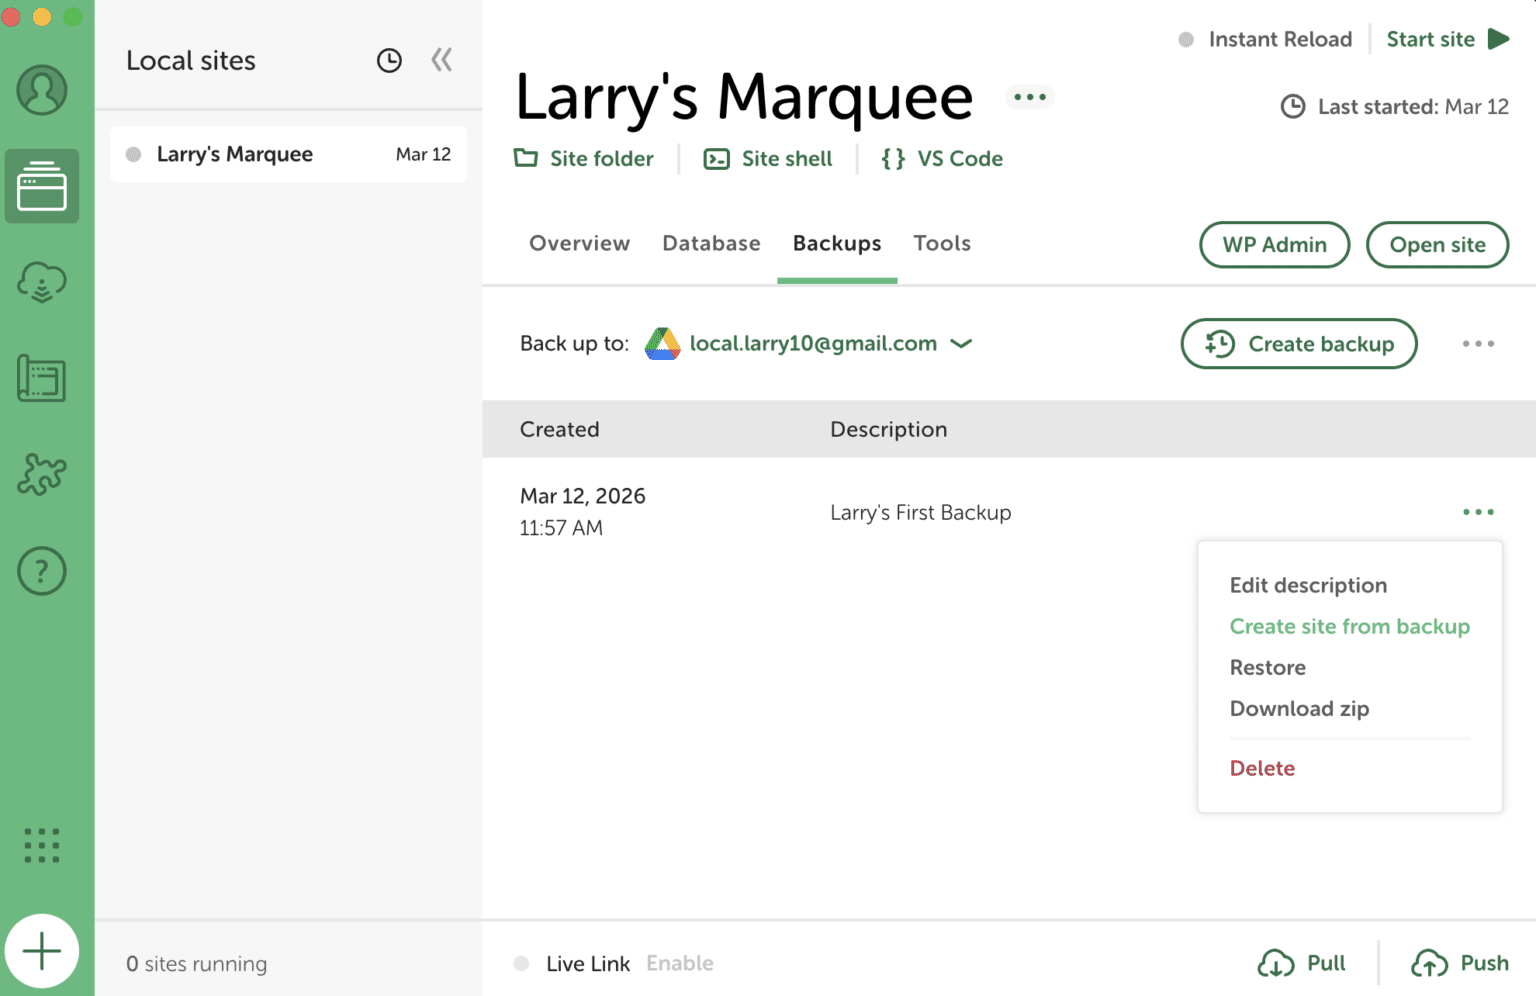Select the Local sites window icon
The width and height of the screenshot is (1536, 996).
pos(42,186)
